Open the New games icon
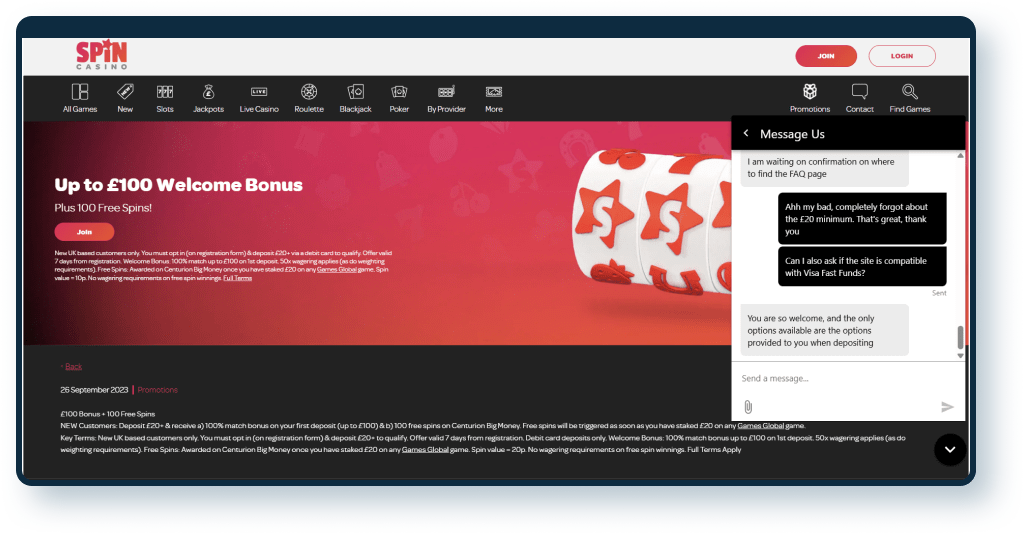This screenshot has height=534, width=1024. (x=125, y=91)
